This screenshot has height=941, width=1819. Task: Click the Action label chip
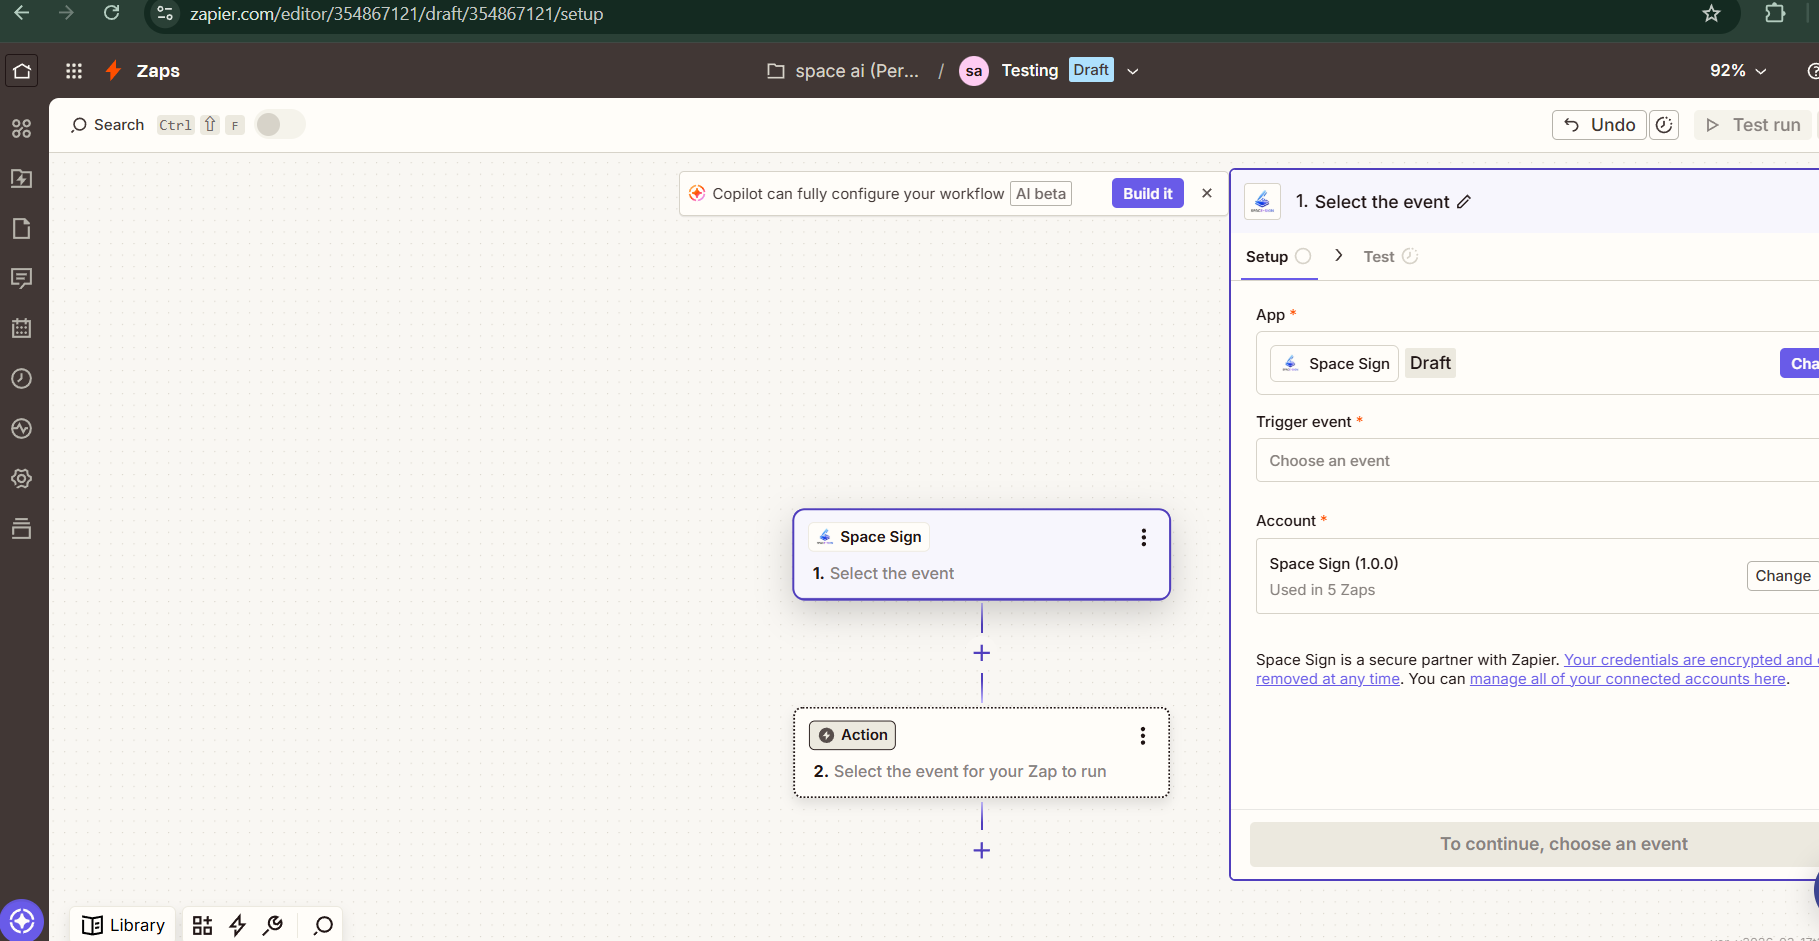tap(852, 736)
